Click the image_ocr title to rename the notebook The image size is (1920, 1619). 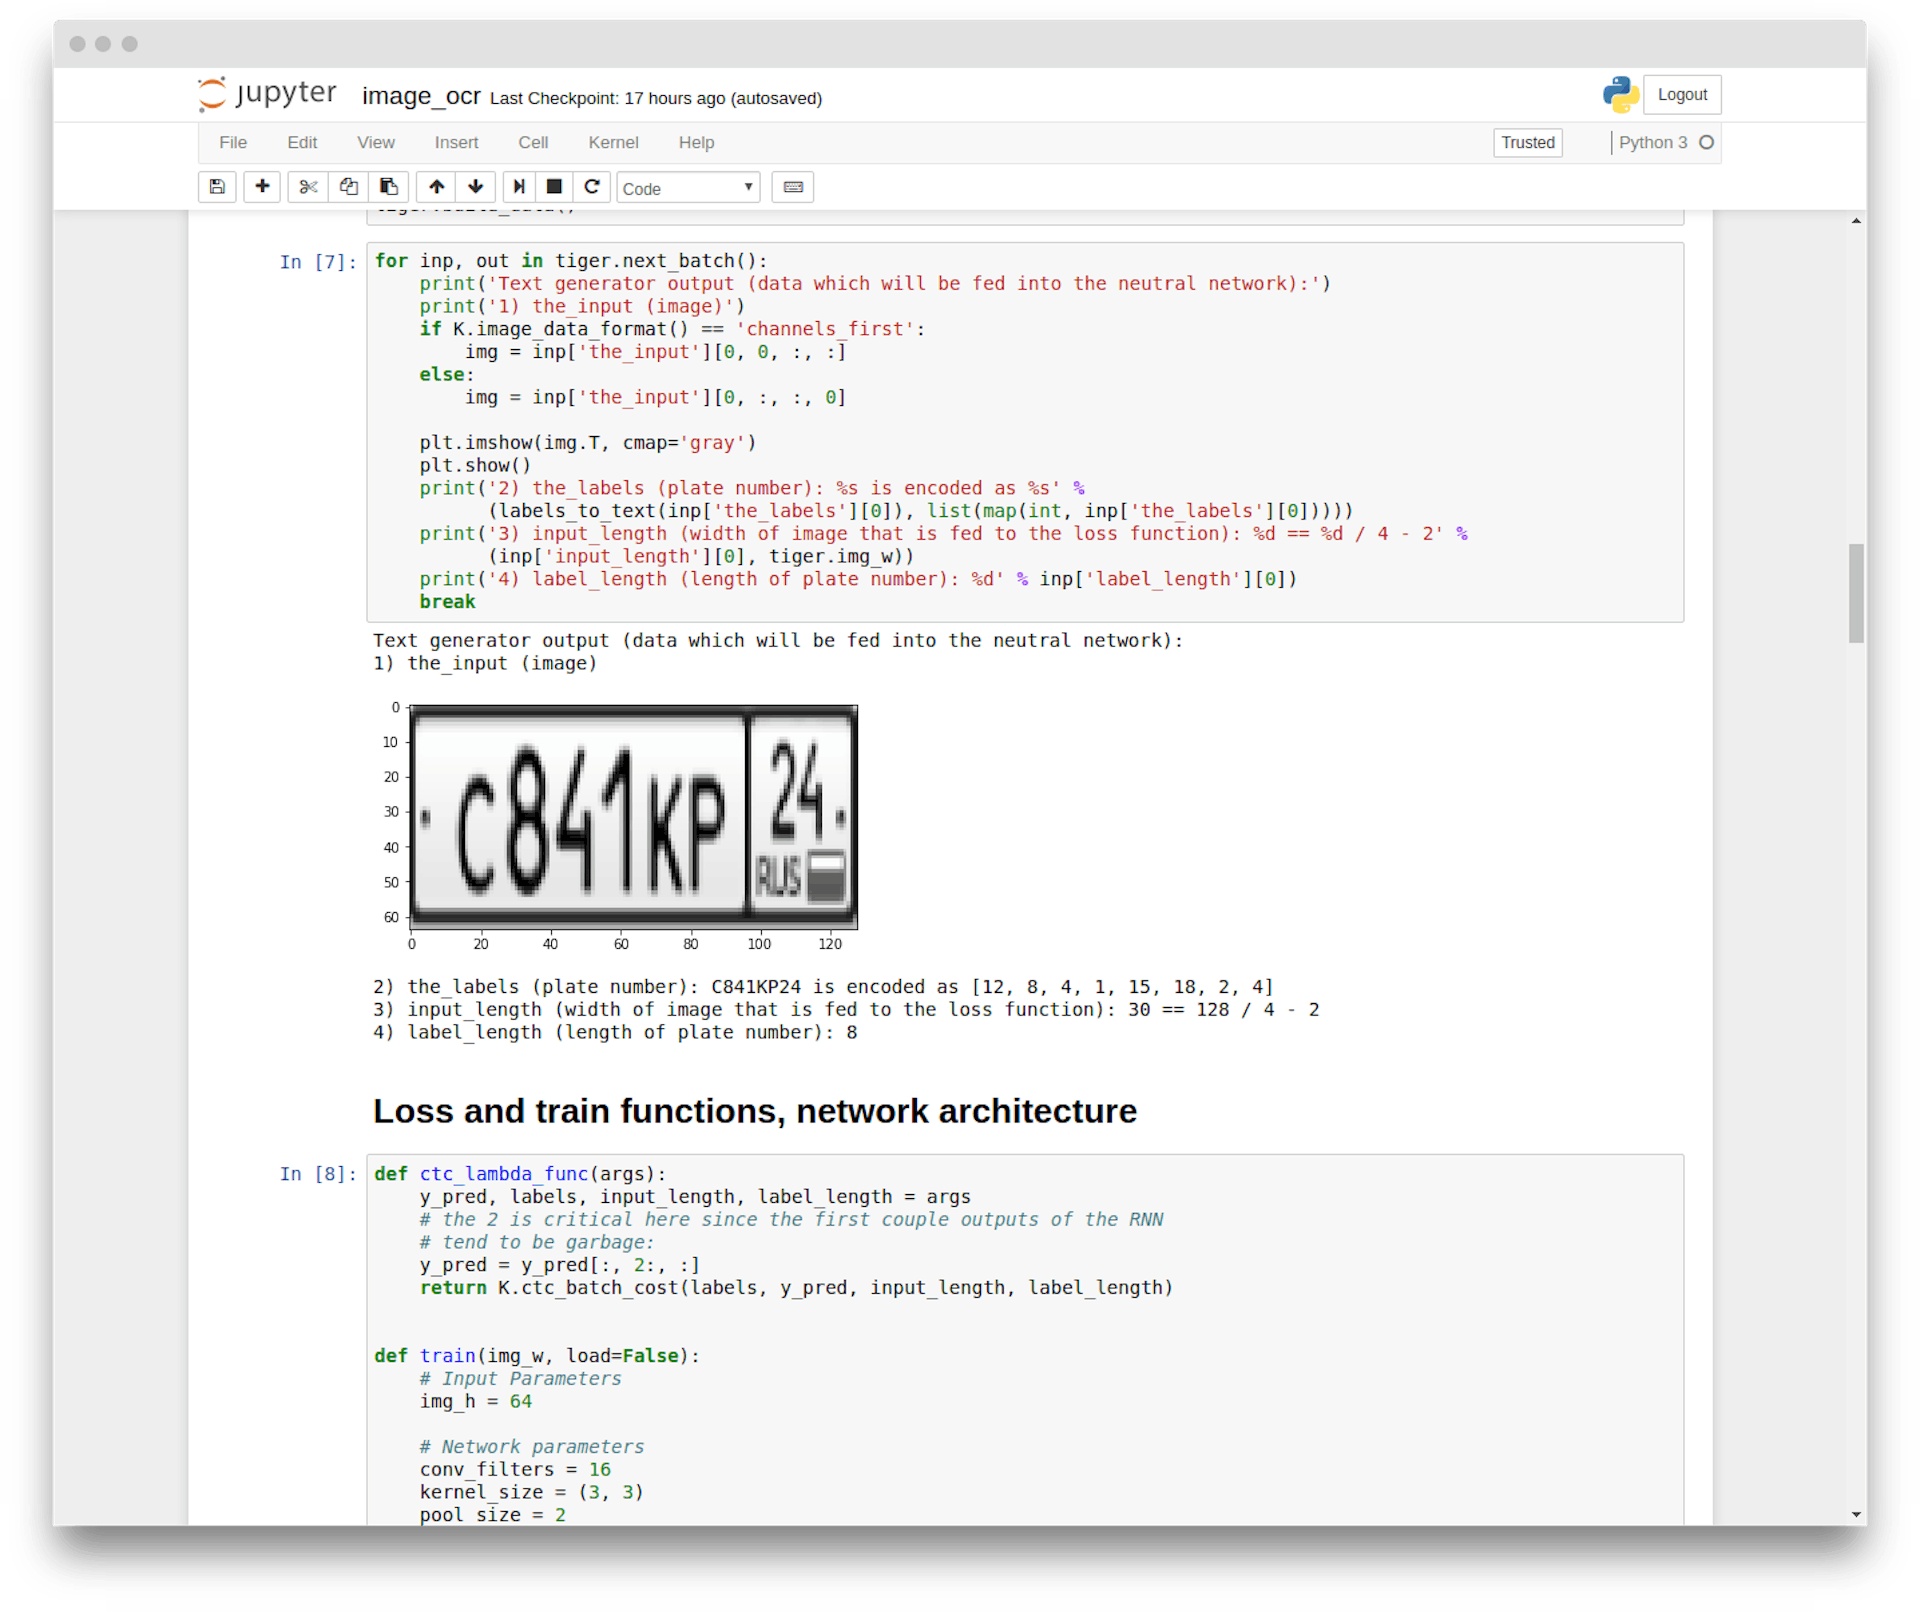(420, 96)
